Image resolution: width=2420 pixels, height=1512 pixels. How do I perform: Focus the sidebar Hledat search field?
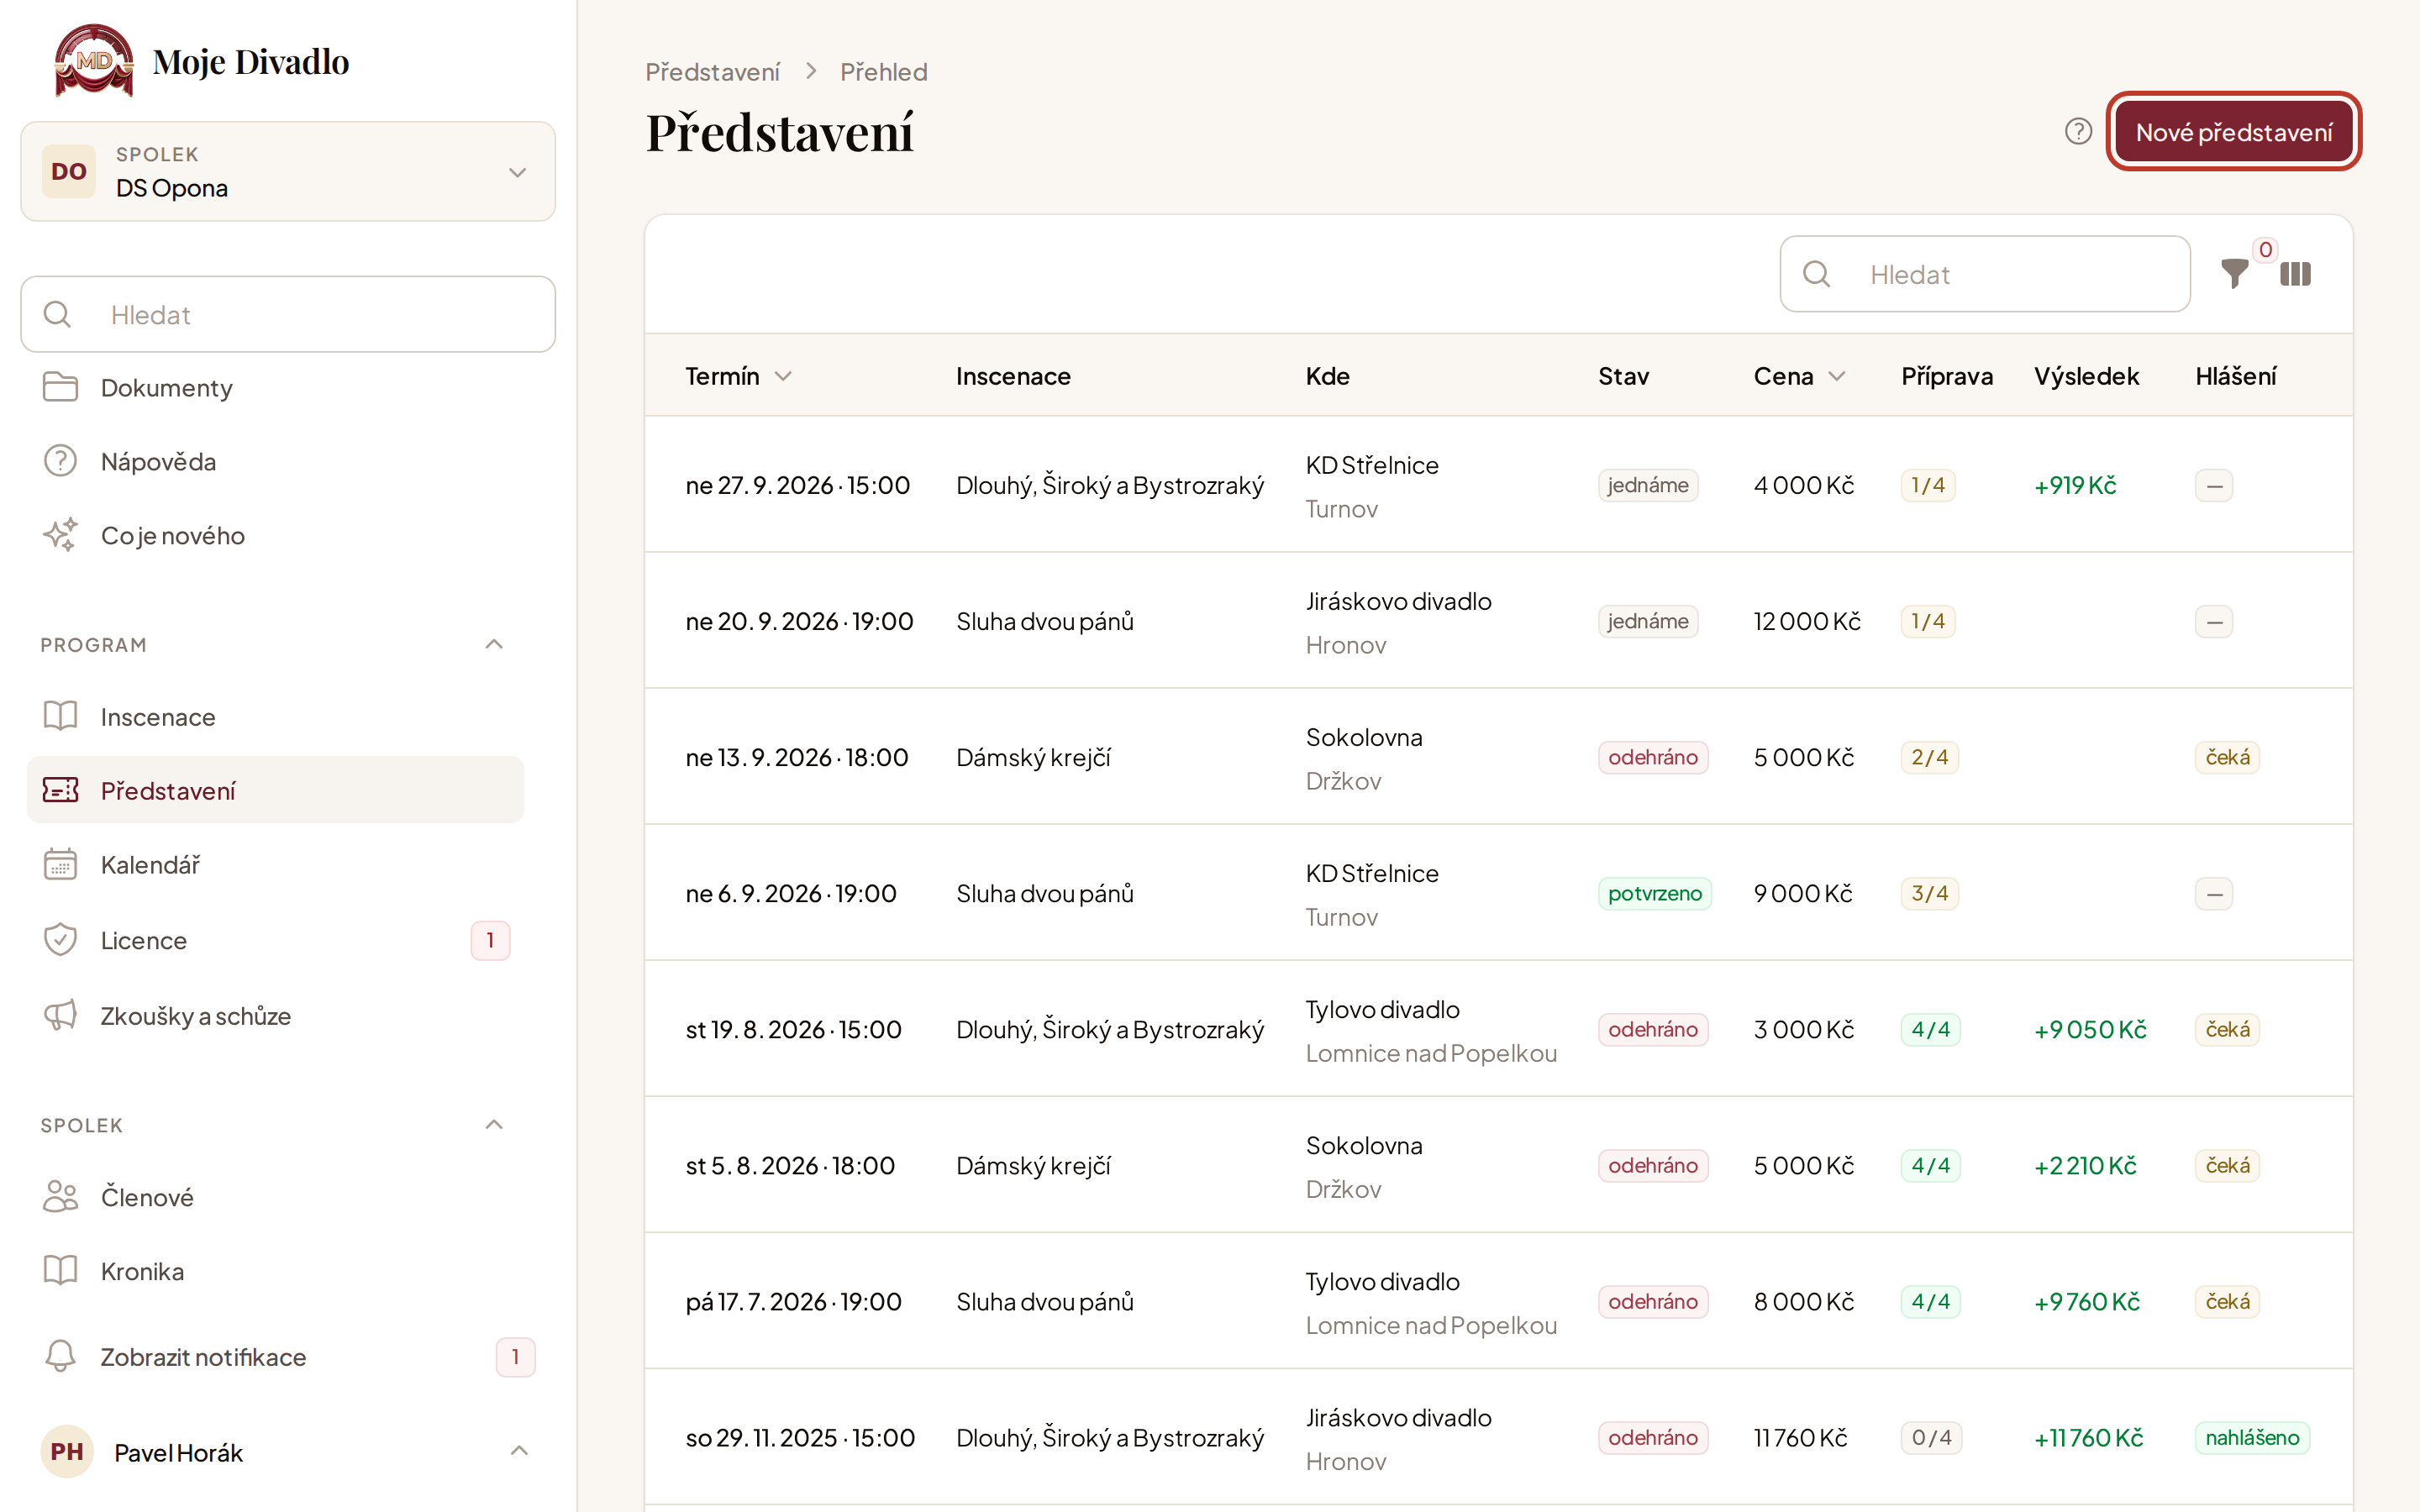(288, 314)
